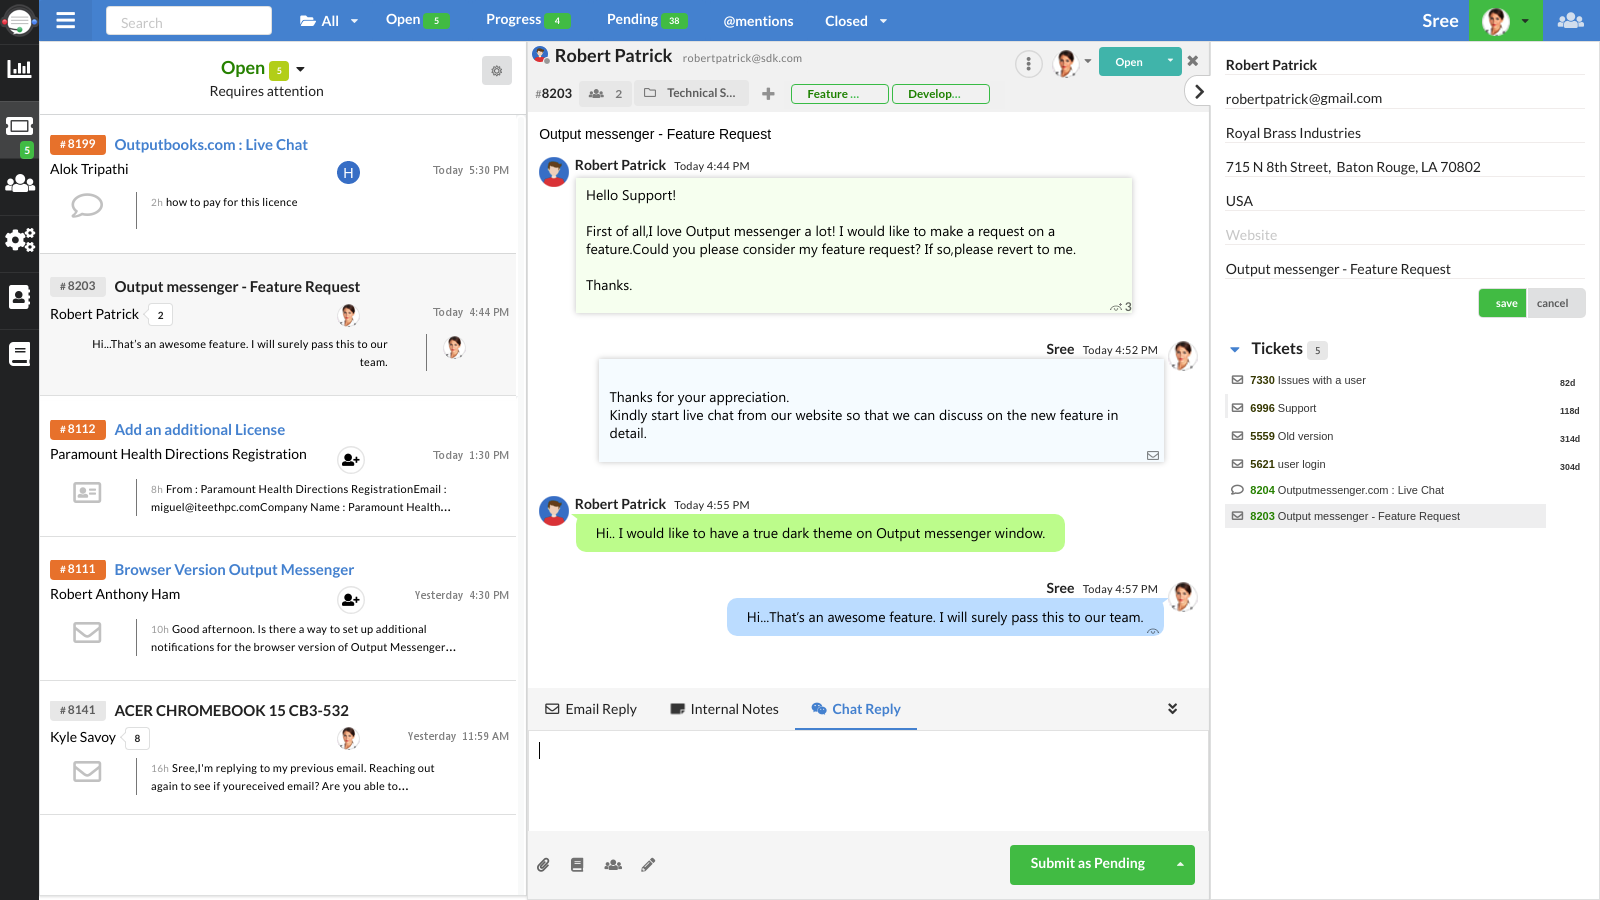Image resolution: width=1600 pixels, height=900 pixels.
Task: Open the settings gears icon in sidebar
Action: tap(19, 240)
